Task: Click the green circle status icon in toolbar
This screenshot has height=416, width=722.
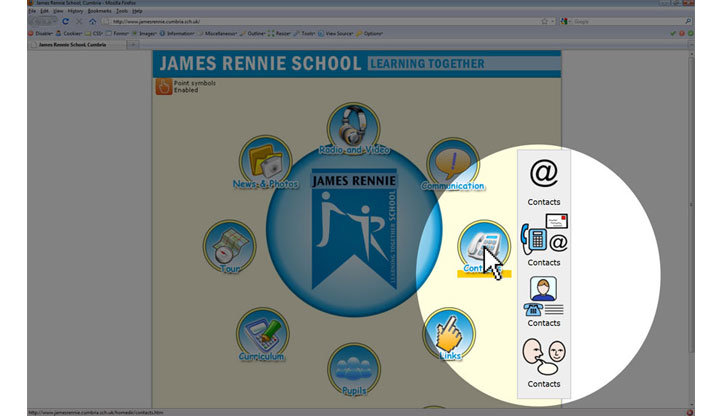Action: tap(690, 34)
